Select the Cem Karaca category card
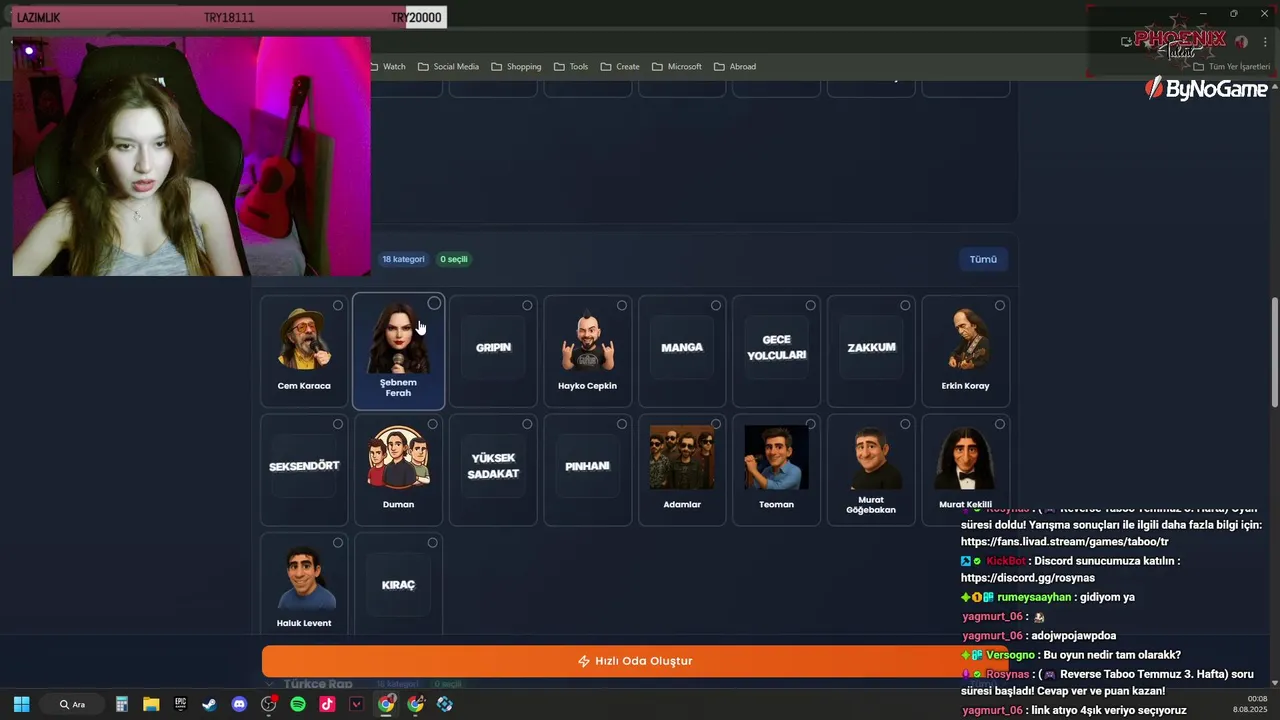 pos(304,351)
